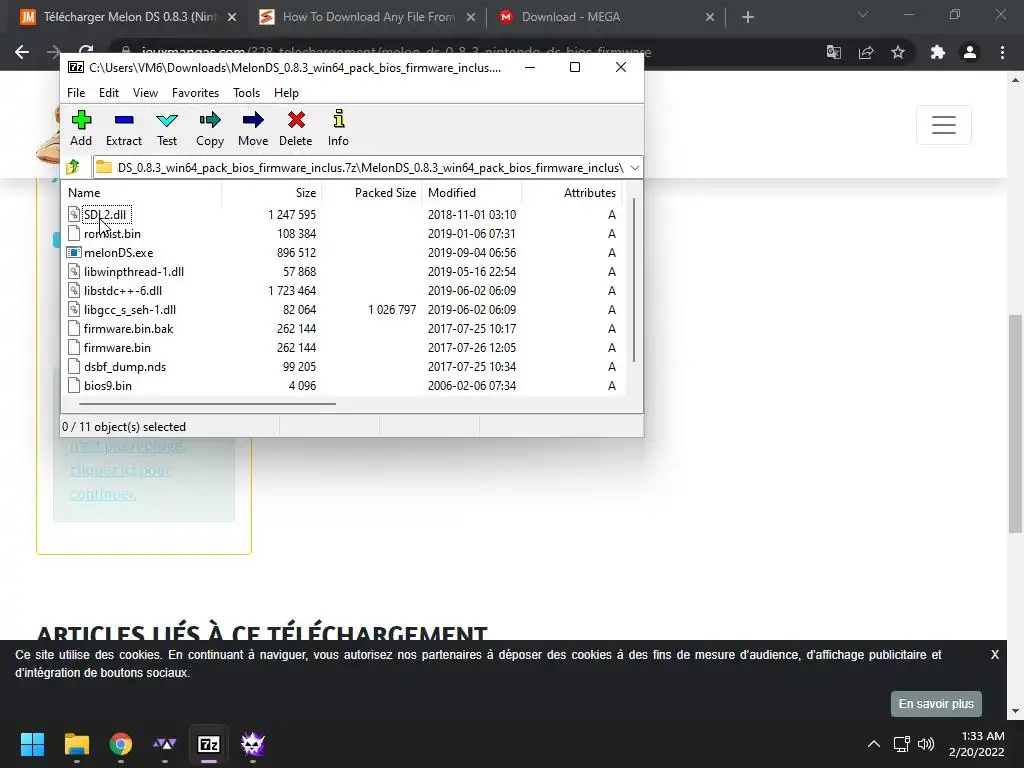Click the En savoir plus cookie button

[936, 703]
